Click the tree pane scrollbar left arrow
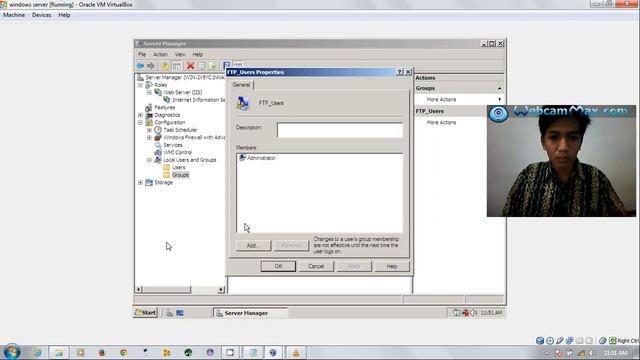 click(139, 289)
